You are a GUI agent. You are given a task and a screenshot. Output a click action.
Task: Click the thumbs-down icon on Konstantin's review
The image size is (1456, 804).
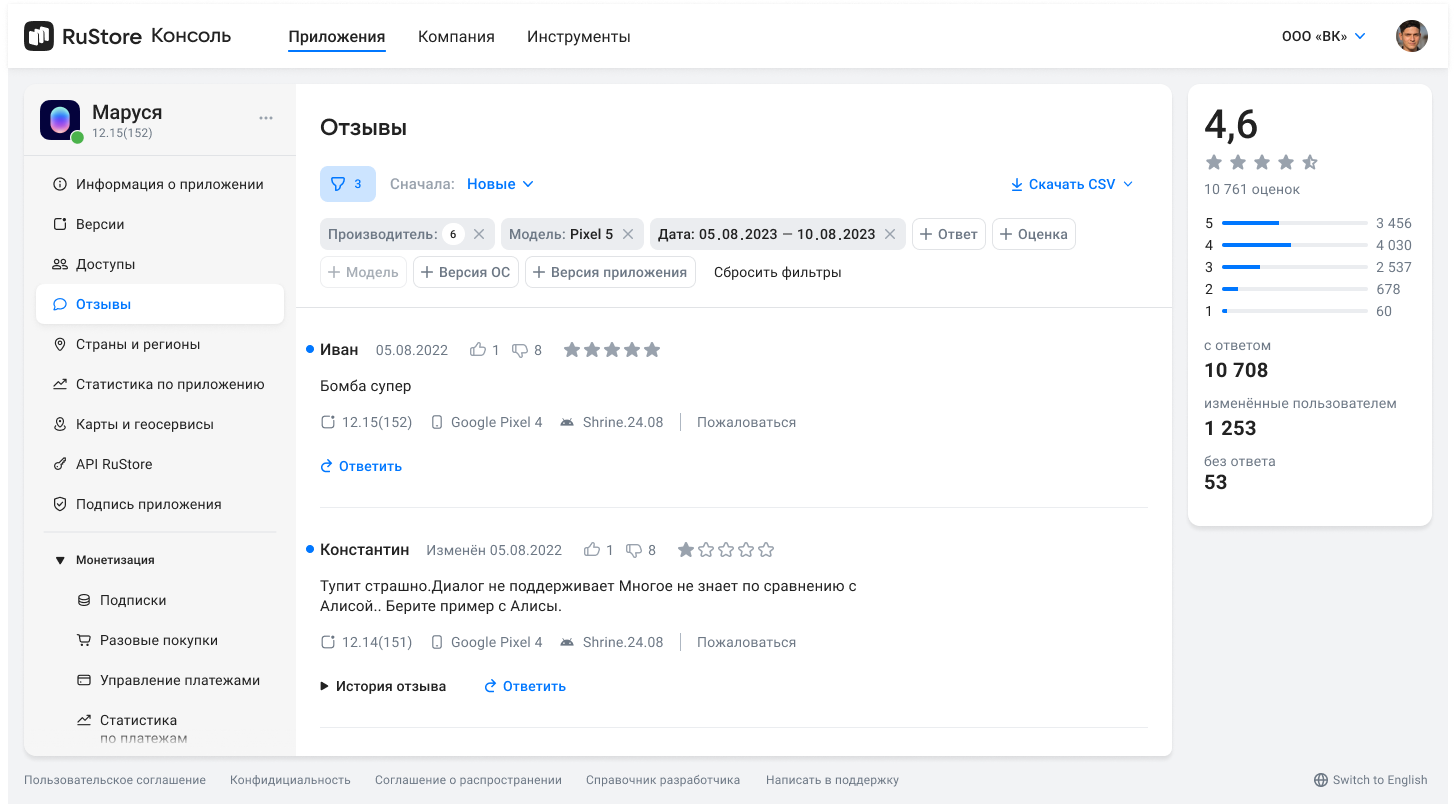(x=634, y=550)
